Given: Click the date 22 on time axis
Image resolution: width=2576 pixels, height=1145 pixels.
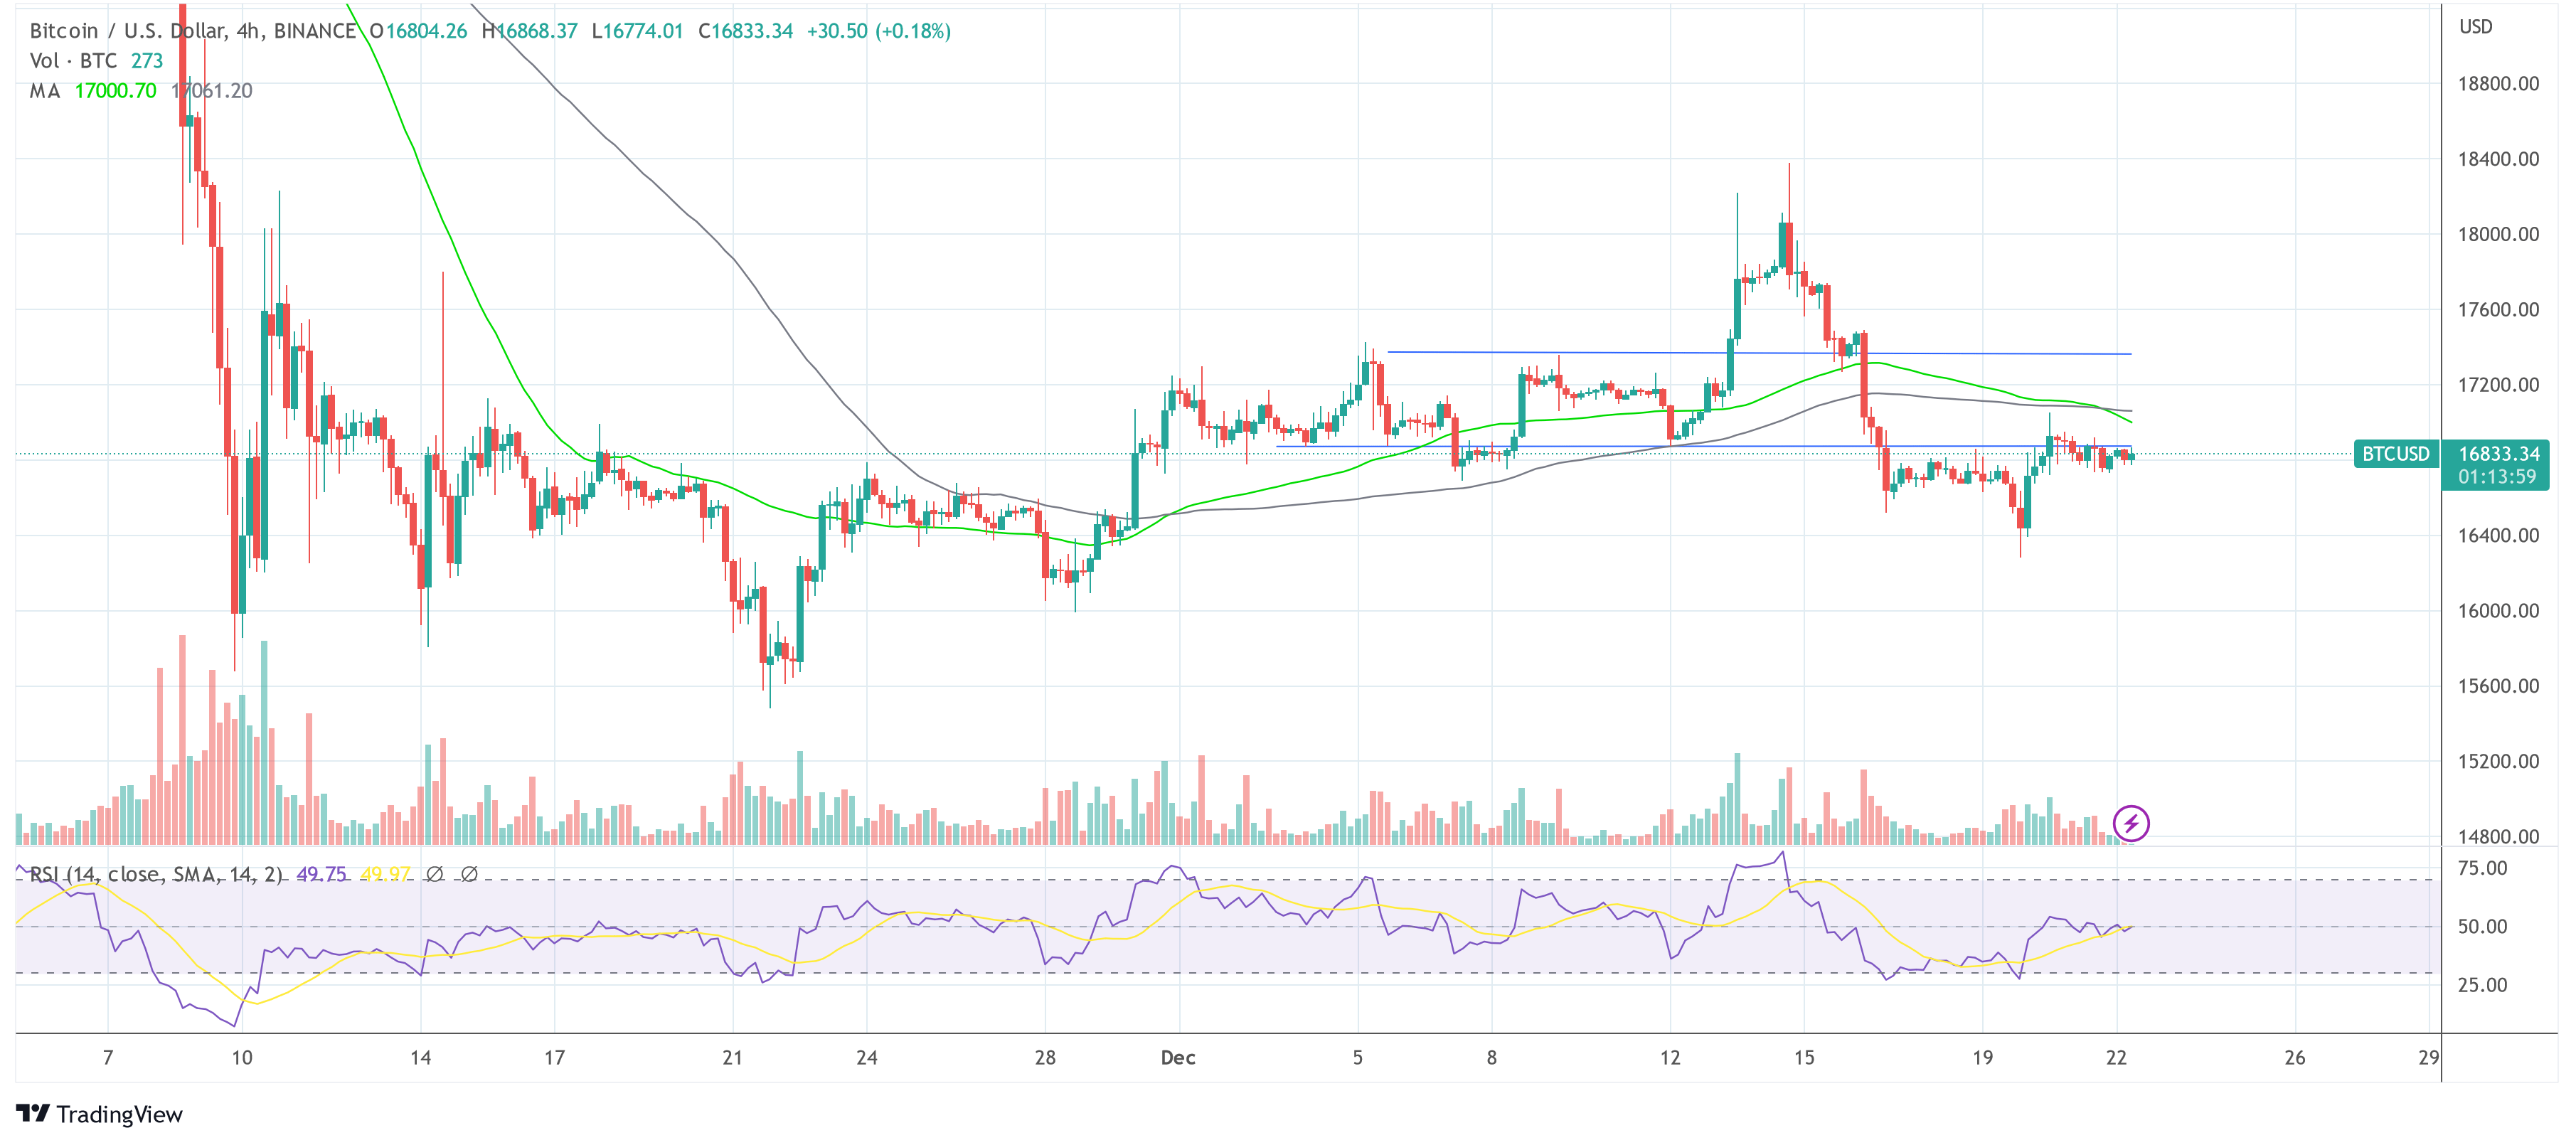Looking at the screenshot, I should click(2116, 1058).
